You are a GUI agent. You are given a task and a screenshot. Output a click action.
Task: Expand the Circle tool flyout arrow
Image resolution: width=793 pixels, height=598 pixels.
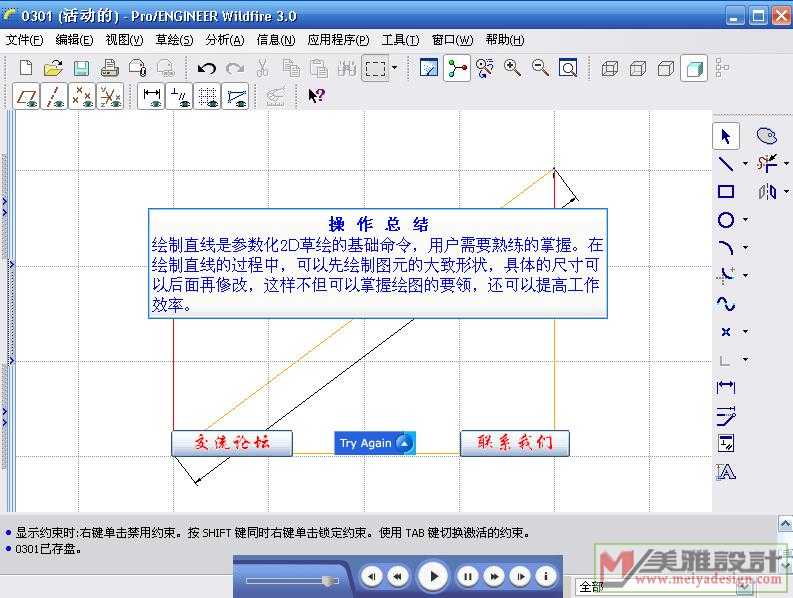(745, 220)
